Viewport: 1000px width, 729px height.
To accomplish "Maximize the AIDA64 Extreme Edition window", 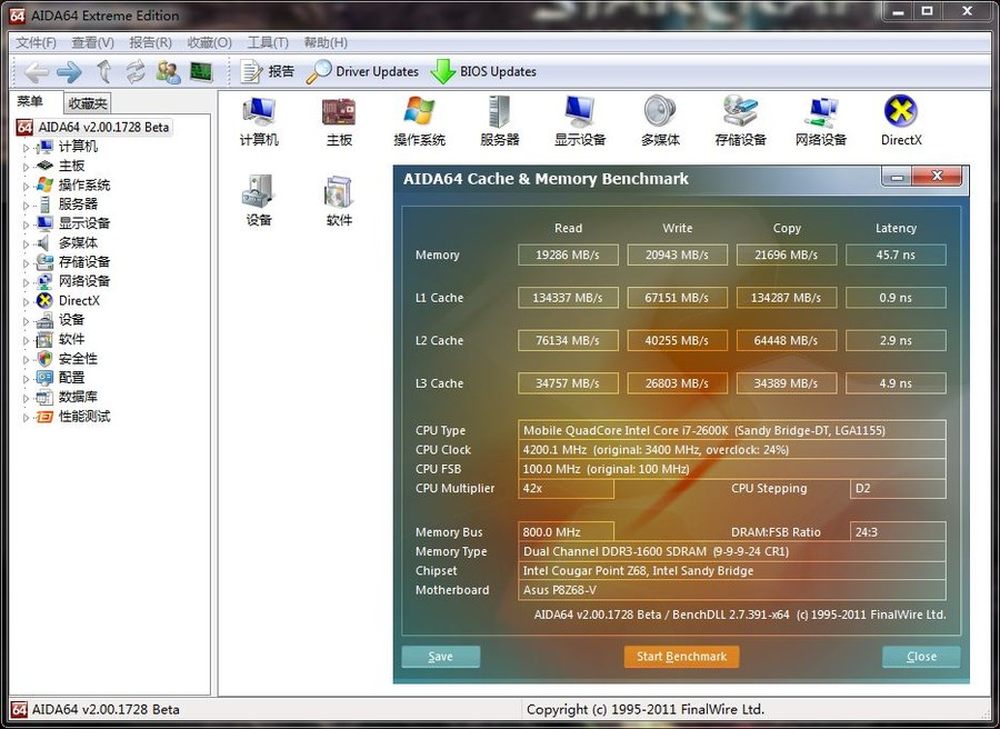I will coord(927,11).
